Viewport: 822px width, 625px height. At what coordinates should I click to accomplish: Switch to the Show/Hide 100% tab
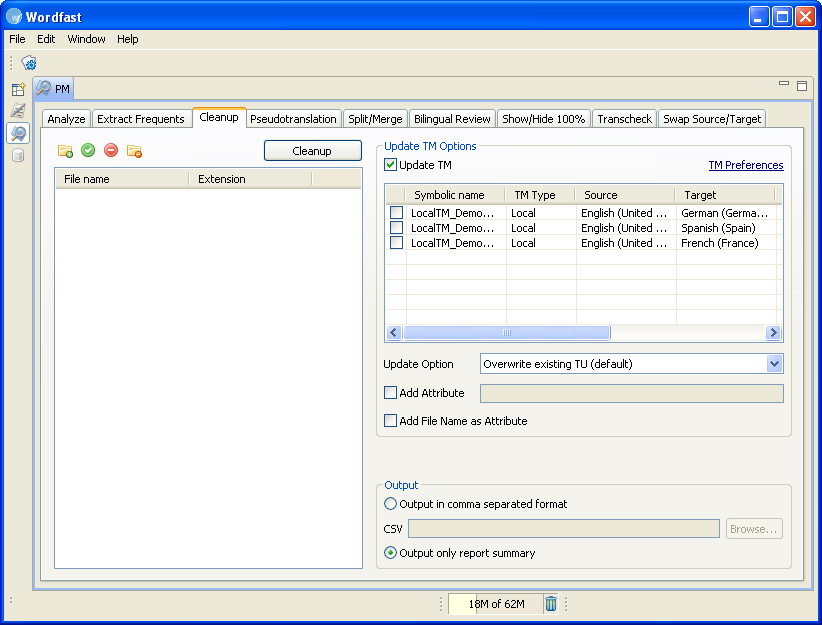544,119
